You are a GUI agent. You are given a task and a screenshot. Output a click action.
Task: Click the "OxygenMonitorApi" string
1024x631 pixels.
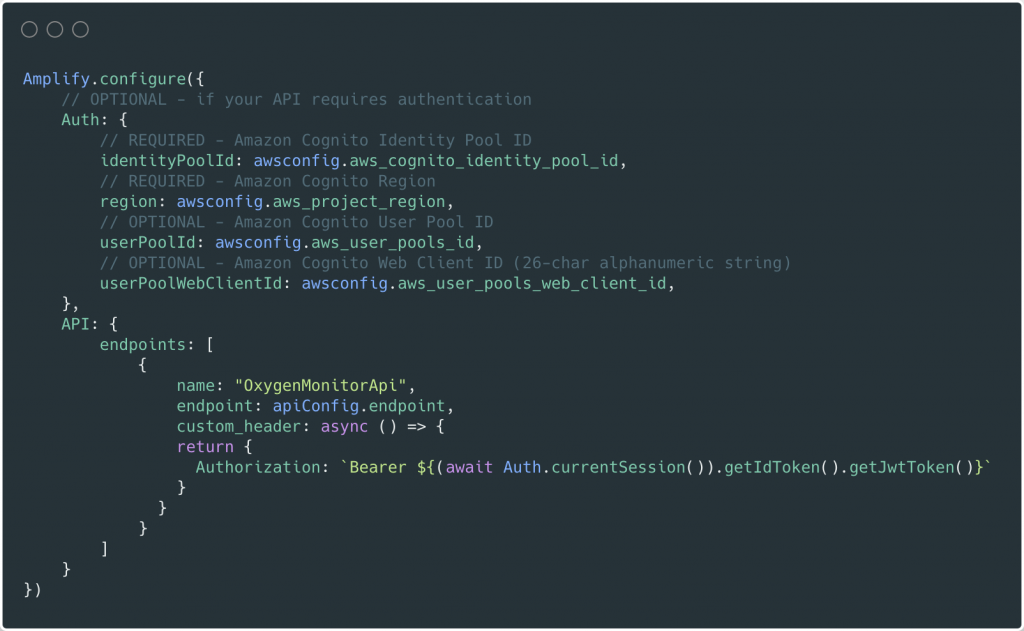(320, 385)
